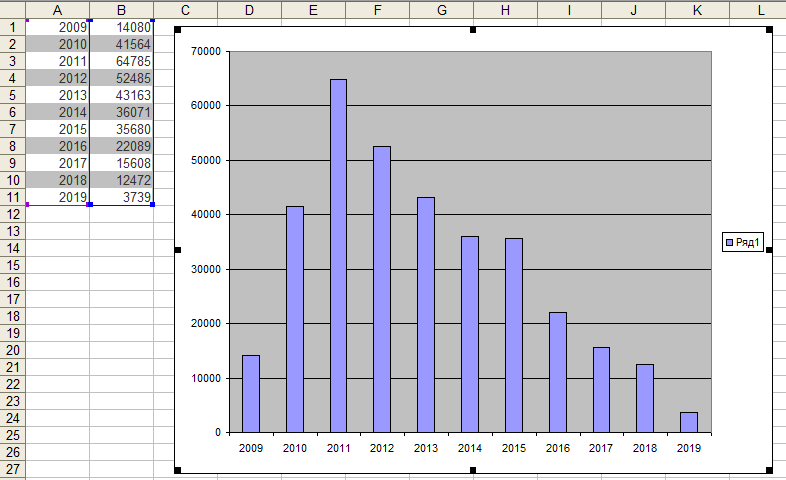This screenshot has height=480, width=786.
Task: Select the Ряд1 legend label
Action: click(x=748, y=242)
